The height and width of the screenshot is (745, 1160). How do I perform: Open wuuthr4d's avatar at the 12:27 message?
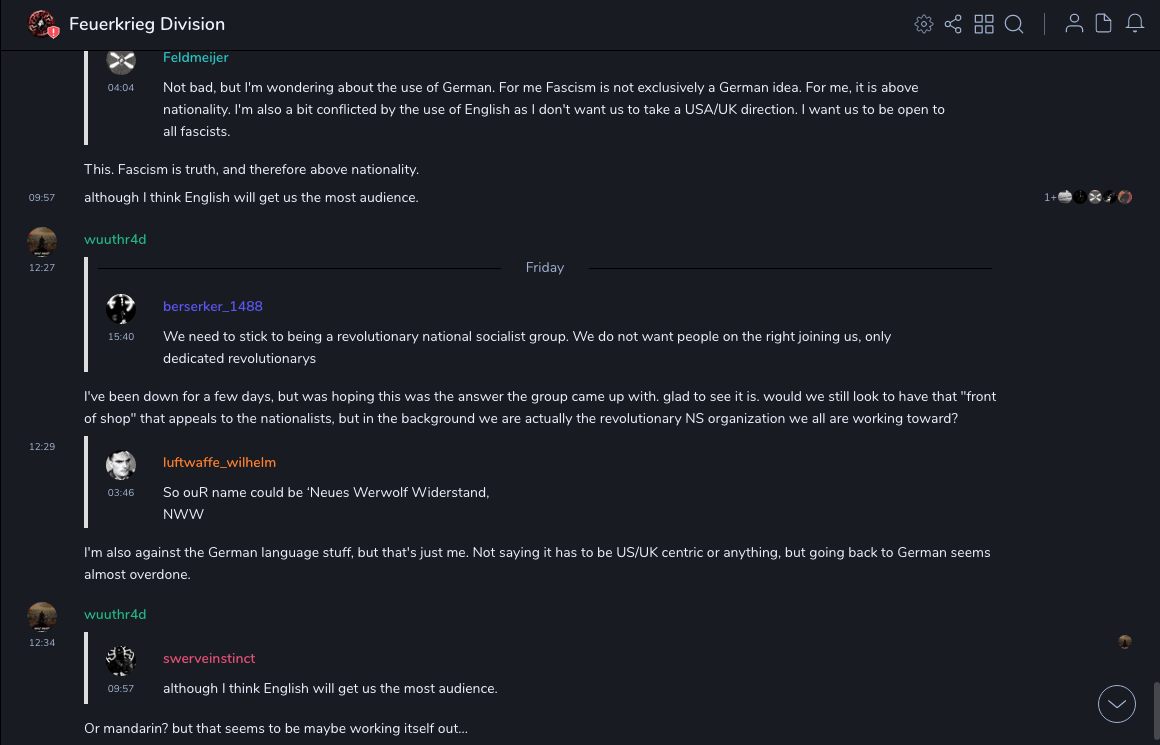(x=42, y=241)
